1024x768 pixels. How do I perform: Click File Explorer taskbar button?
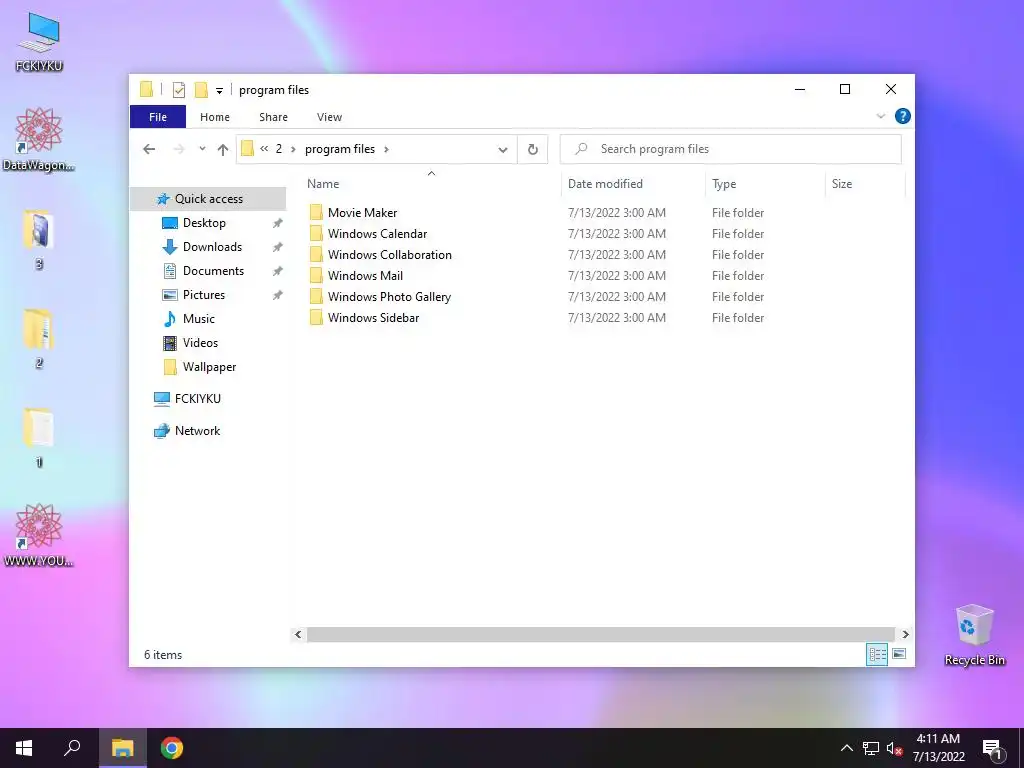[122, 748]
